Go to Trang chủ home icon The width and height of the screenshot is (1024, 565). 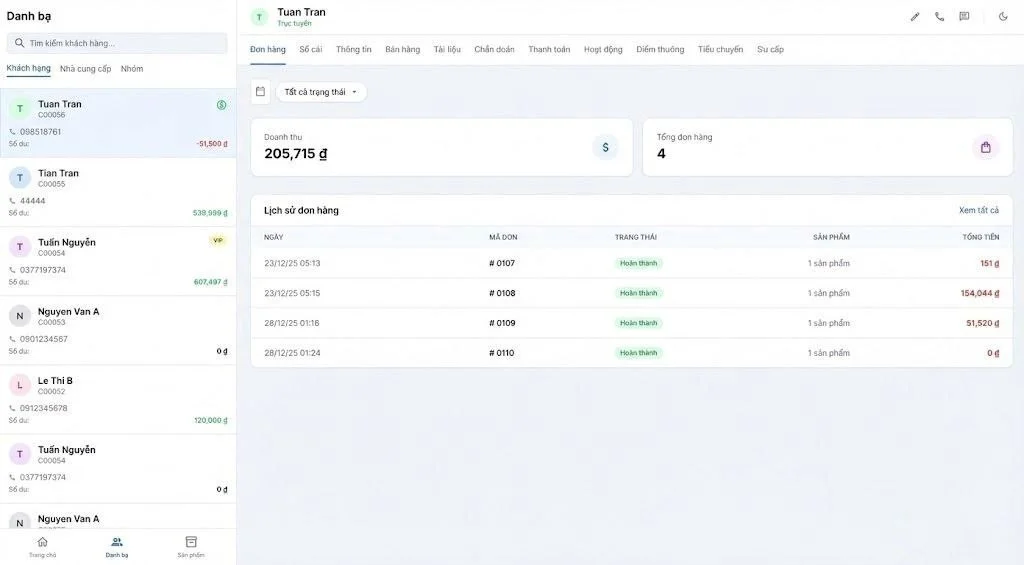point(42,545)
